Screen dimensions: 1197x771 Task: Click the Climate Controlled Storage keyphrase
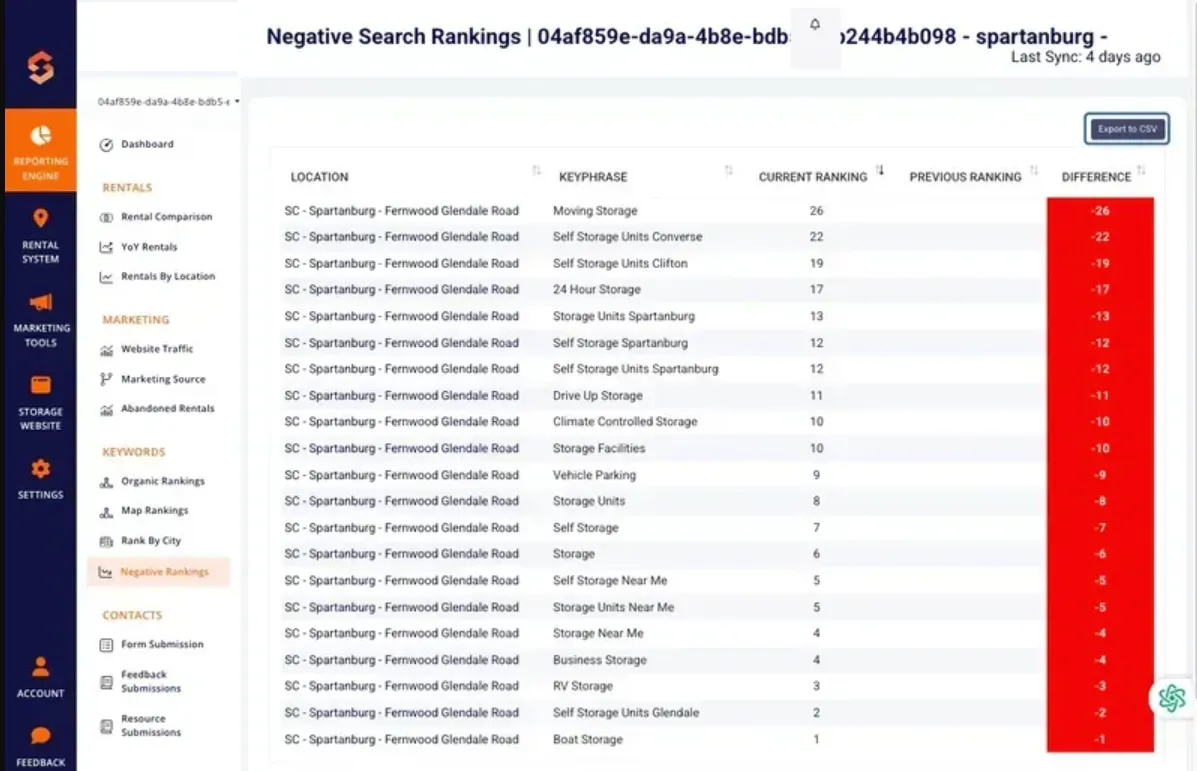click(x=625, y=422)
